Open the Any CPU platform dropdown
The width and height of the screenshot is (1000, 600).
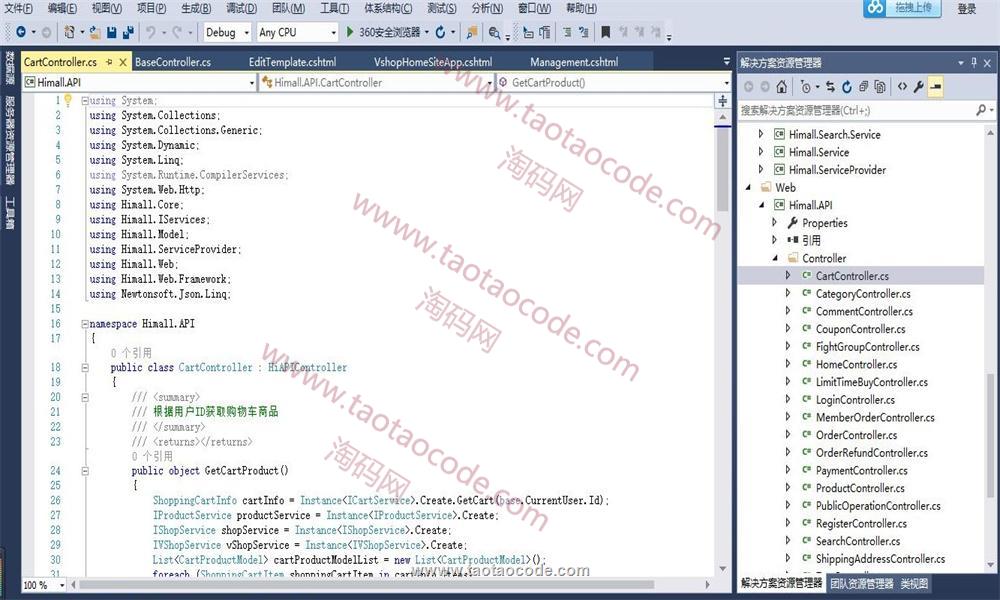click(x=297, y=33)
